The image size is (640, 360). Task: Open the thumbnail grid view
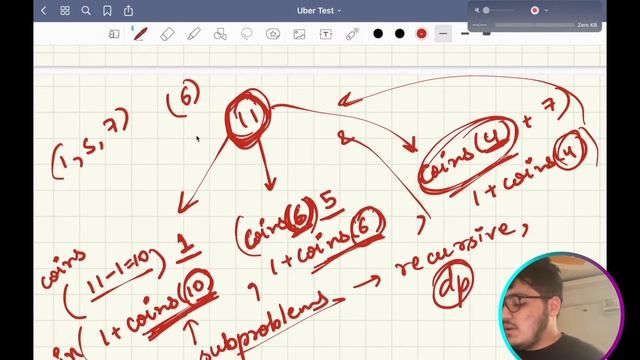[65, 11]
